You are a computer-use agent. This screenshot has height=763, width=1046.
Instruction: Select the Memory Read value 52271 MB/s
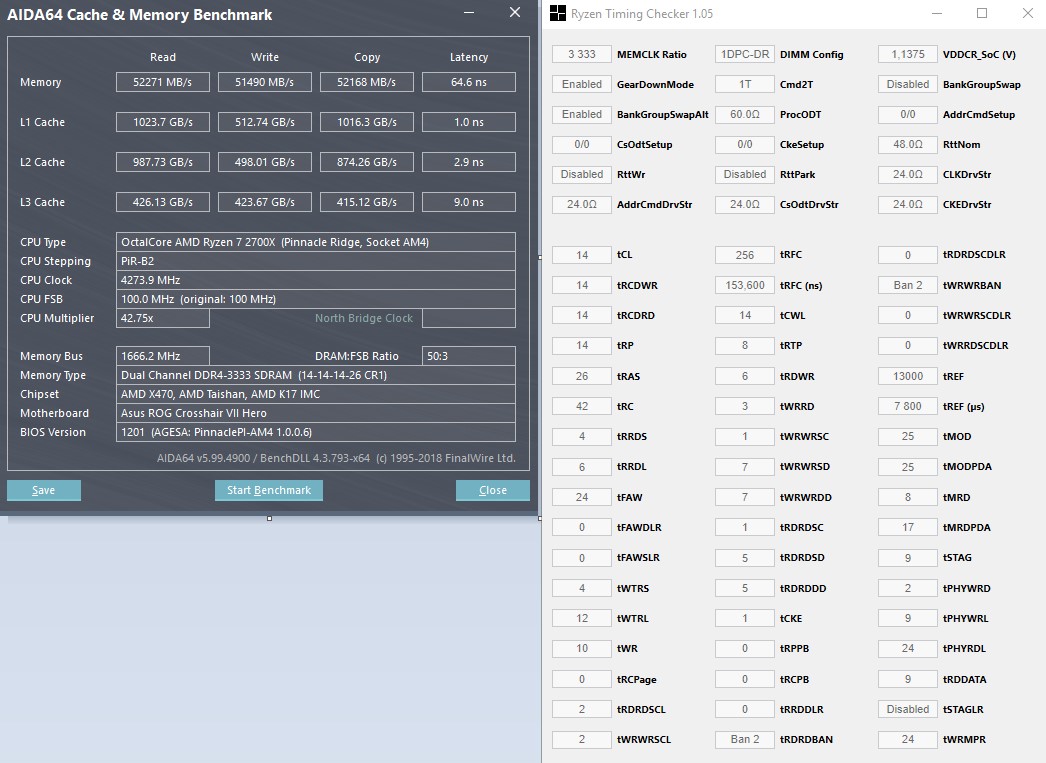pyautogui.click(x=163, y=82)
